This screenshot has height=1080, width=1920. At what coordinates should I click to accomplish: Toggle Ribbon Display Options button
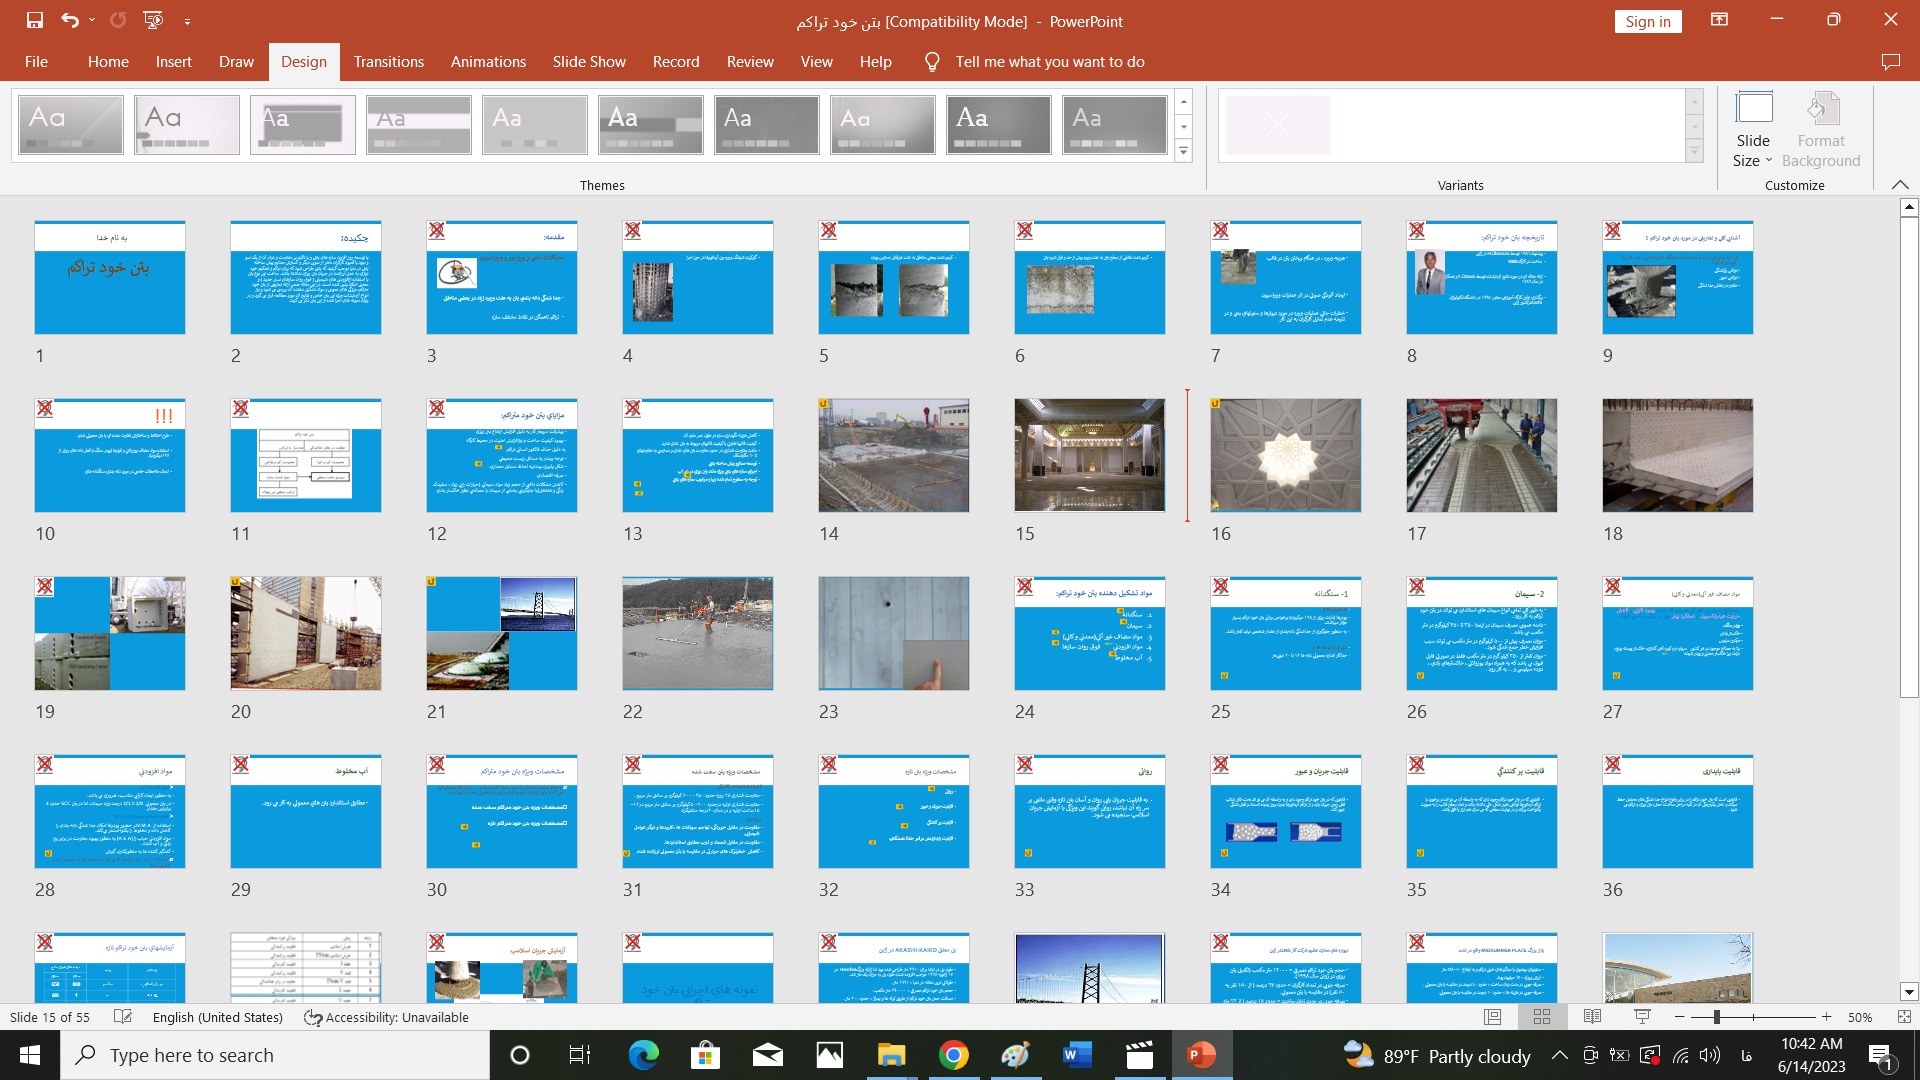[x=1719, y=20]
